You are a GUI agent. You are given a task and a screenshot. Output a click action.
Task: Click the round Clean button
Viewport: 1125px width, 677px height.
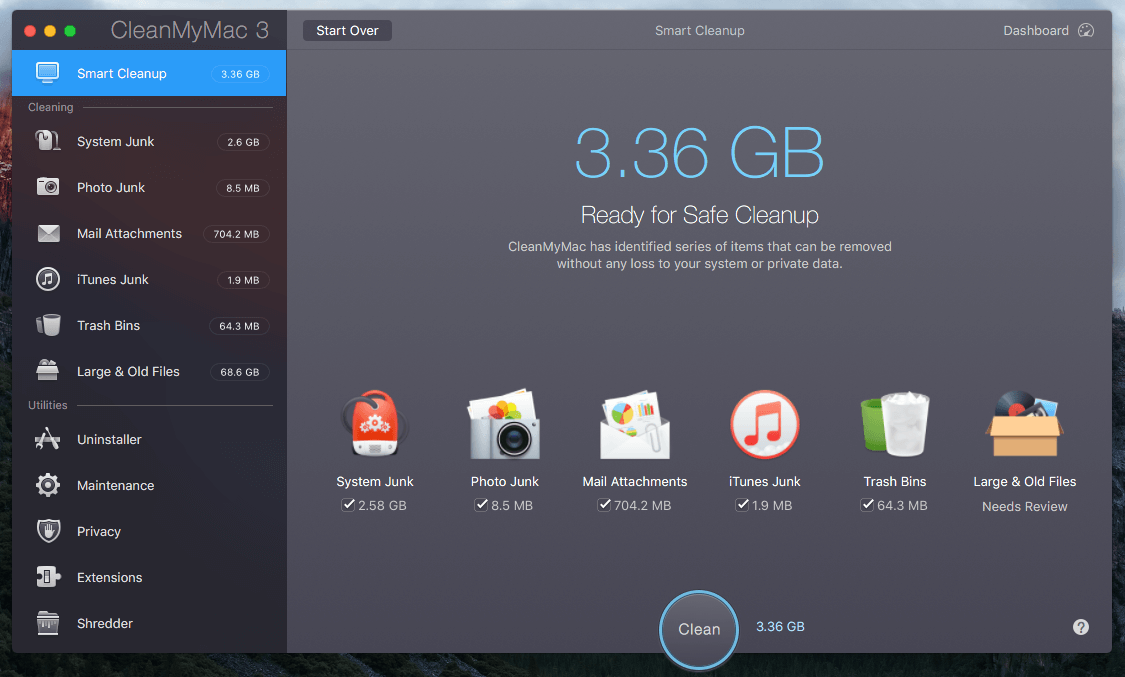pos(699,629)
